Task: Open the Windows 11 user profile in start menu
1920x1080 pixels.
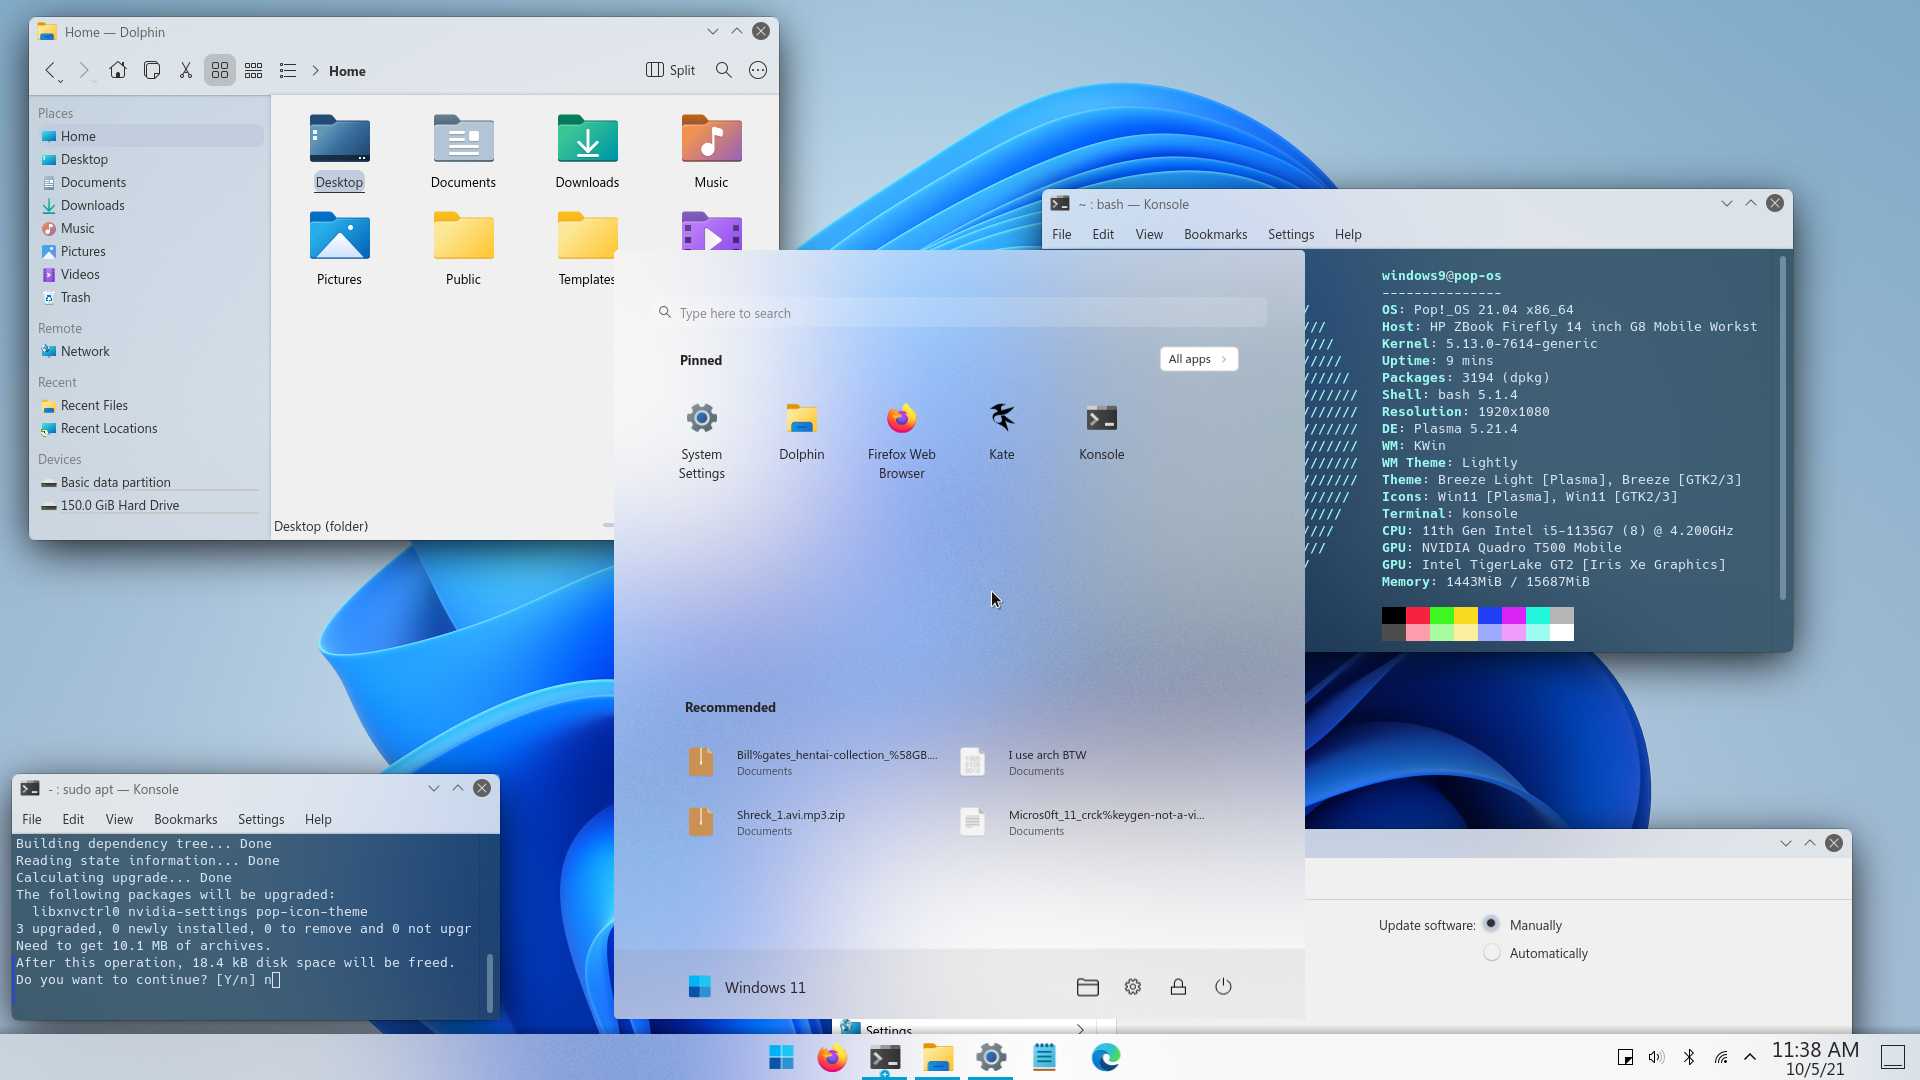Action: (x=746, y=987)
